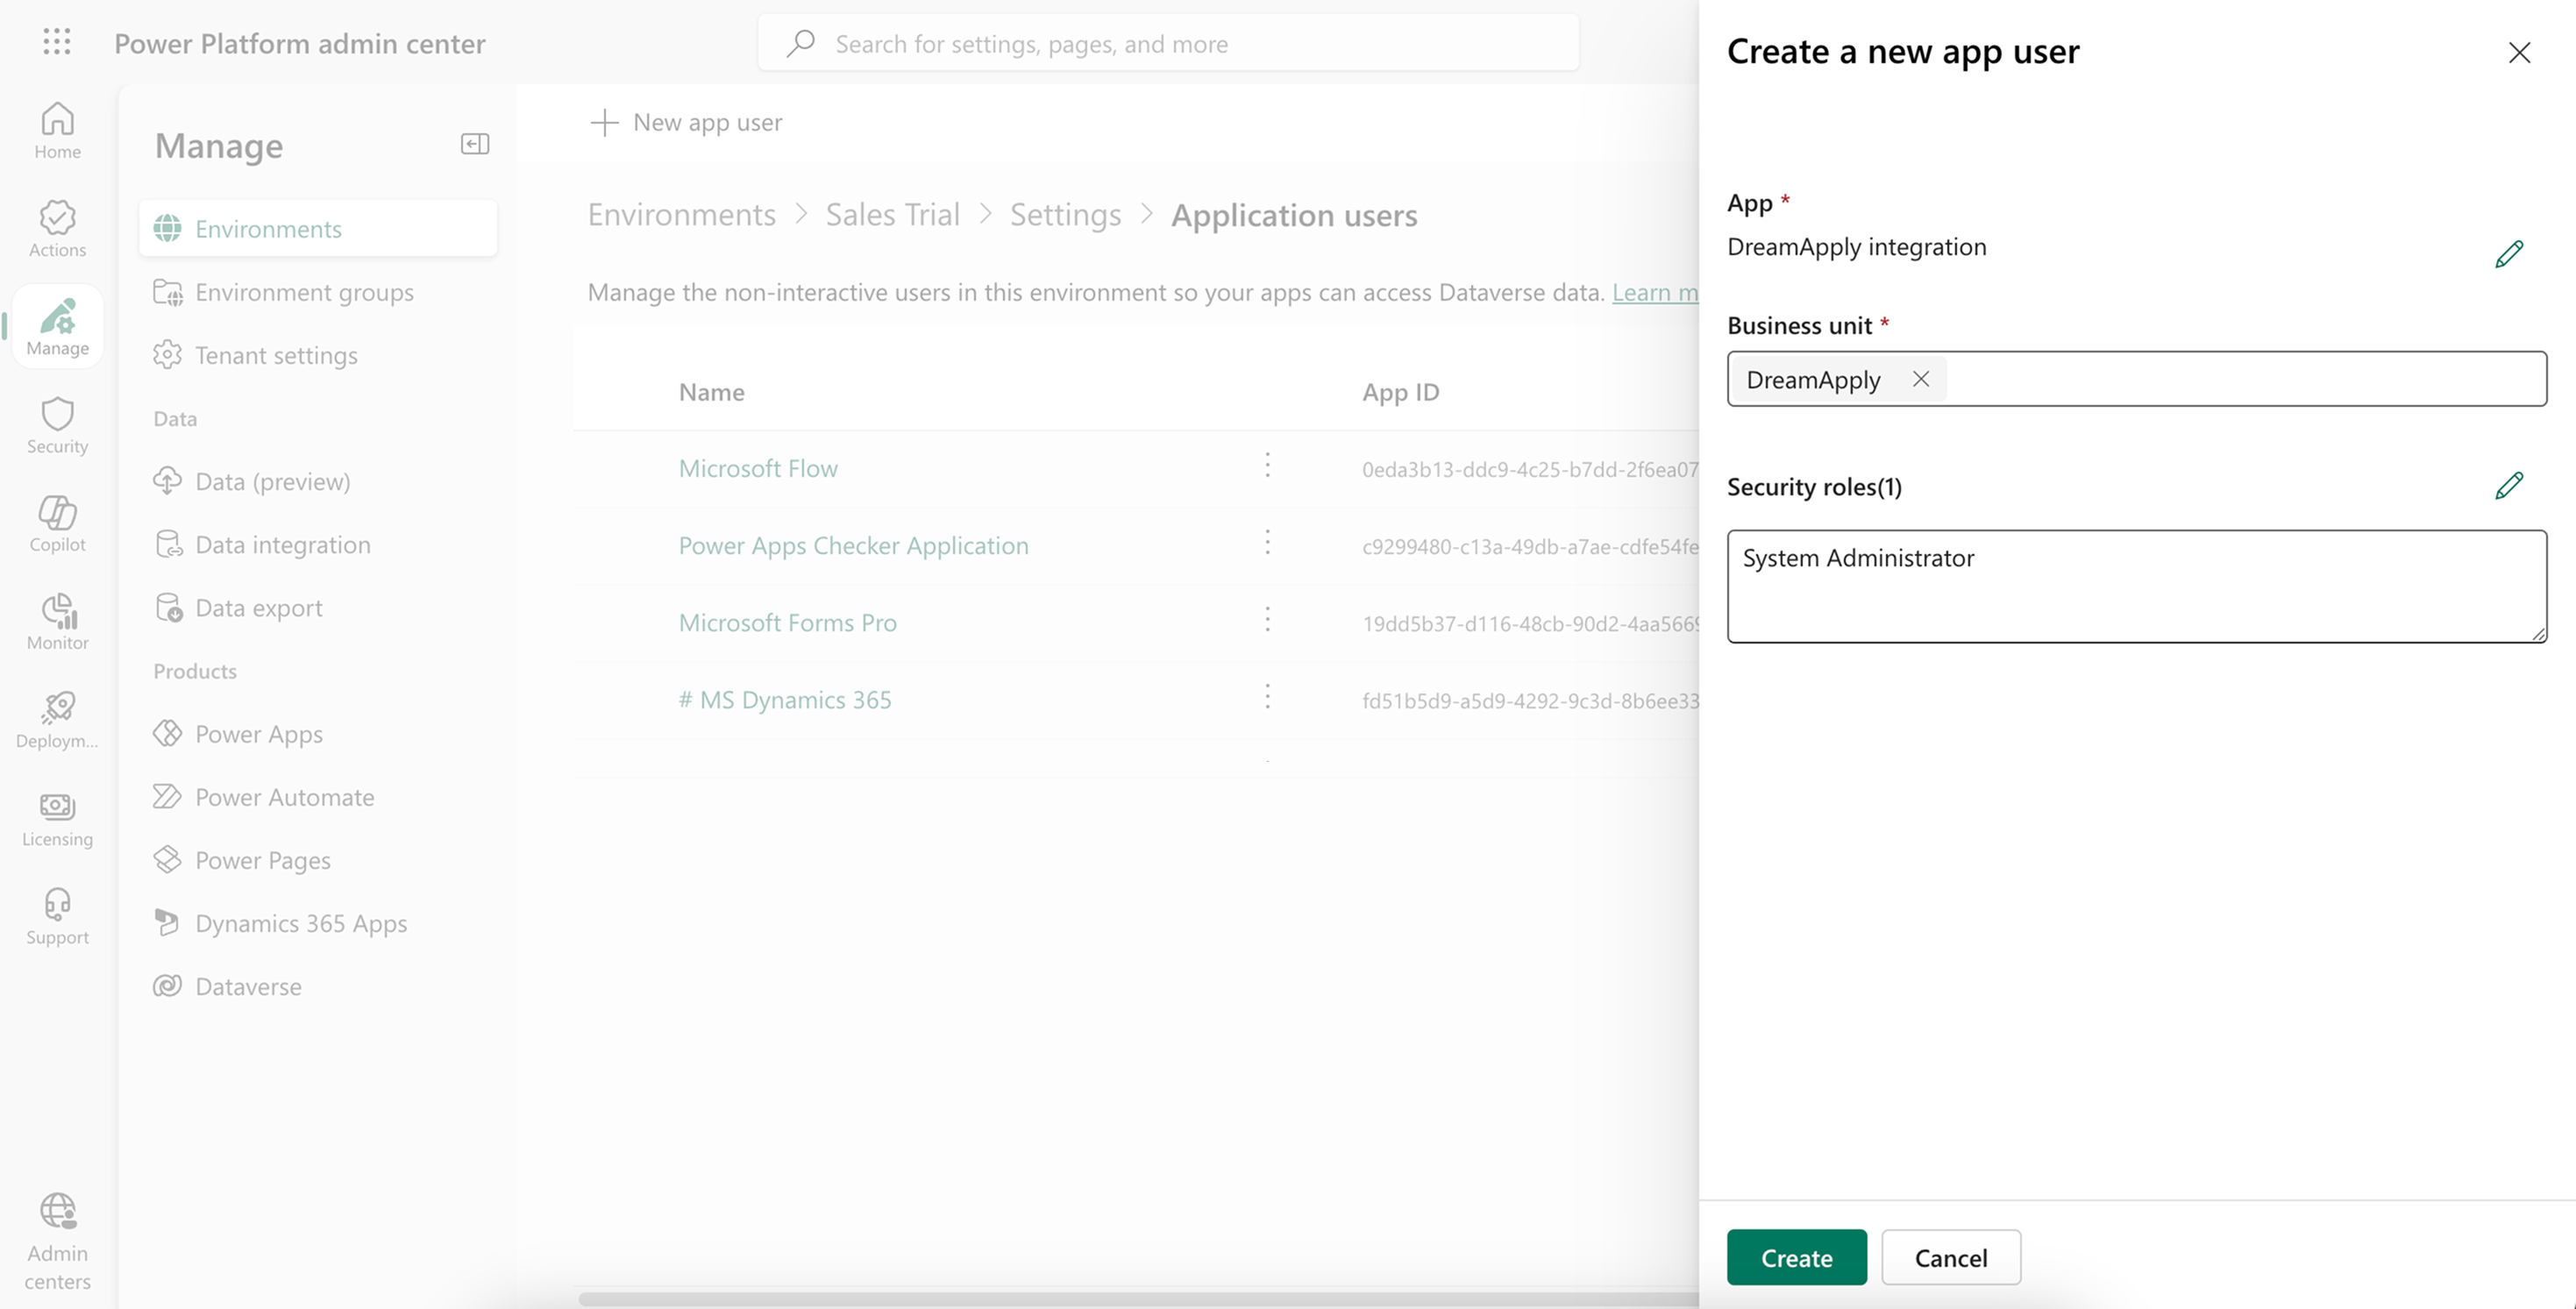Click Power Platform admin center title
2576x1309 pixels.
click(299, 43)
